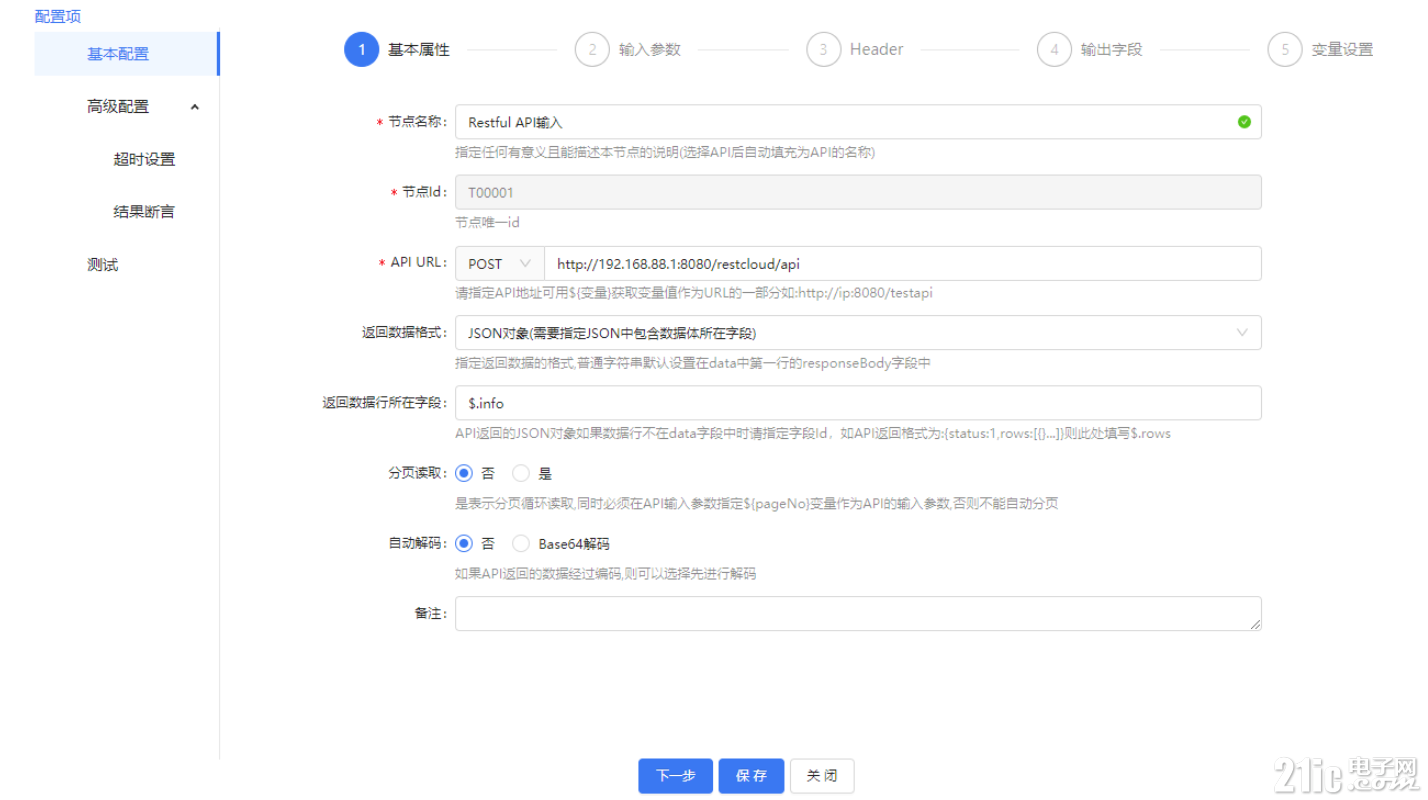Select 否 for 分页读取
The height and width of the screenshot is (800, 1428).
[464, 473]
